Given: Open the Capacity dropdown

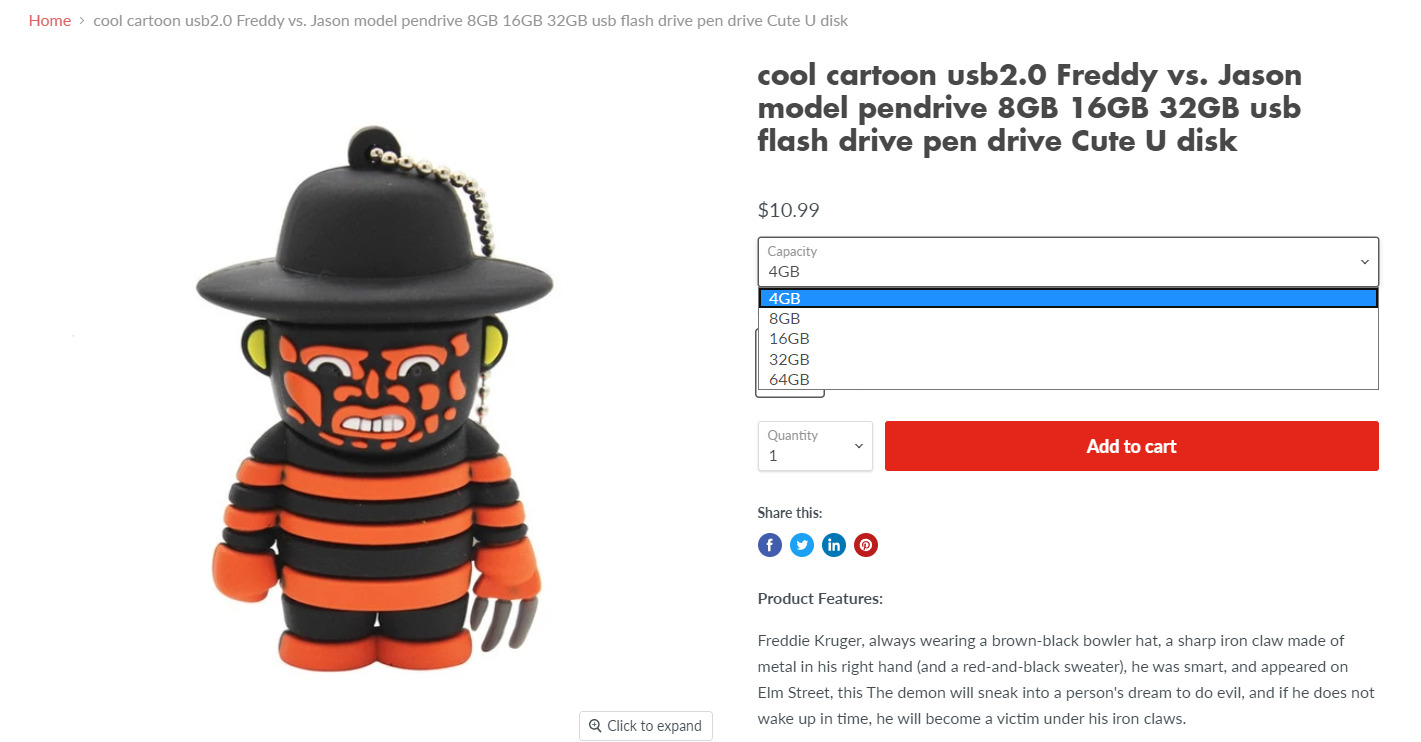Looking at the screenshot, I should coord(1067,262).
